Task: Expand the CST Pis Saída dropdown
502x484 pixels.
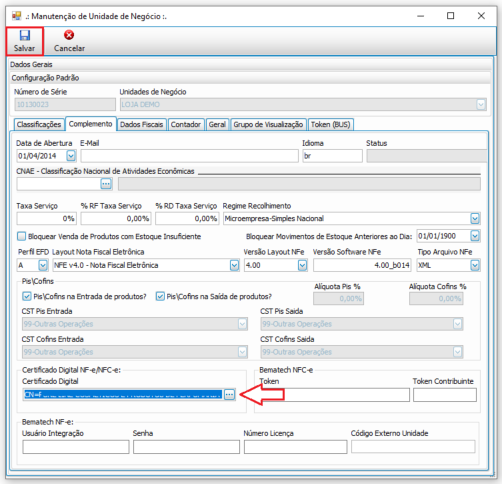Action: click(x=457, y=324)
